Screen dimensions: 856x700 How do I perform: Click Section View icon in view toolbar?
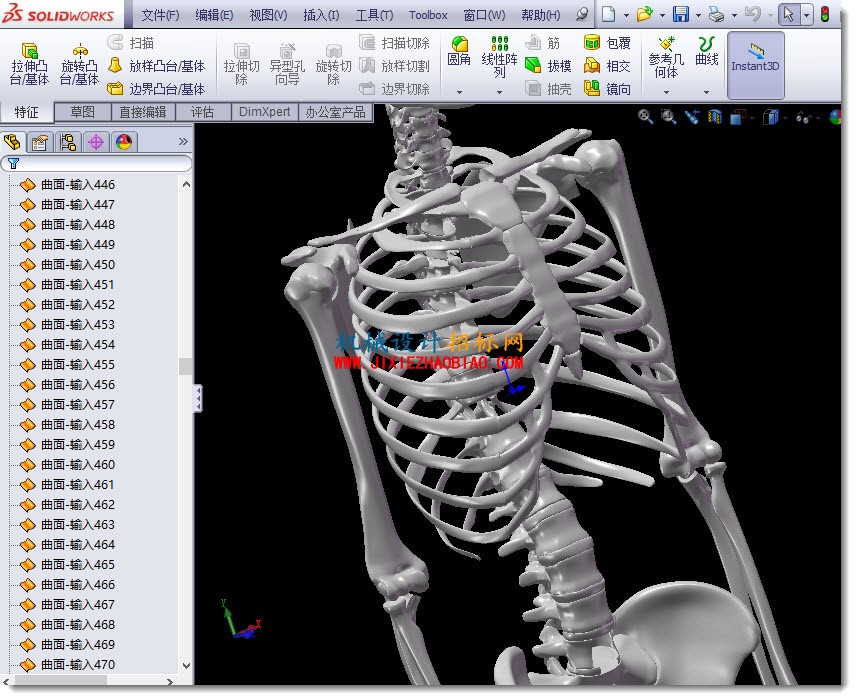[x=715, y=117]
